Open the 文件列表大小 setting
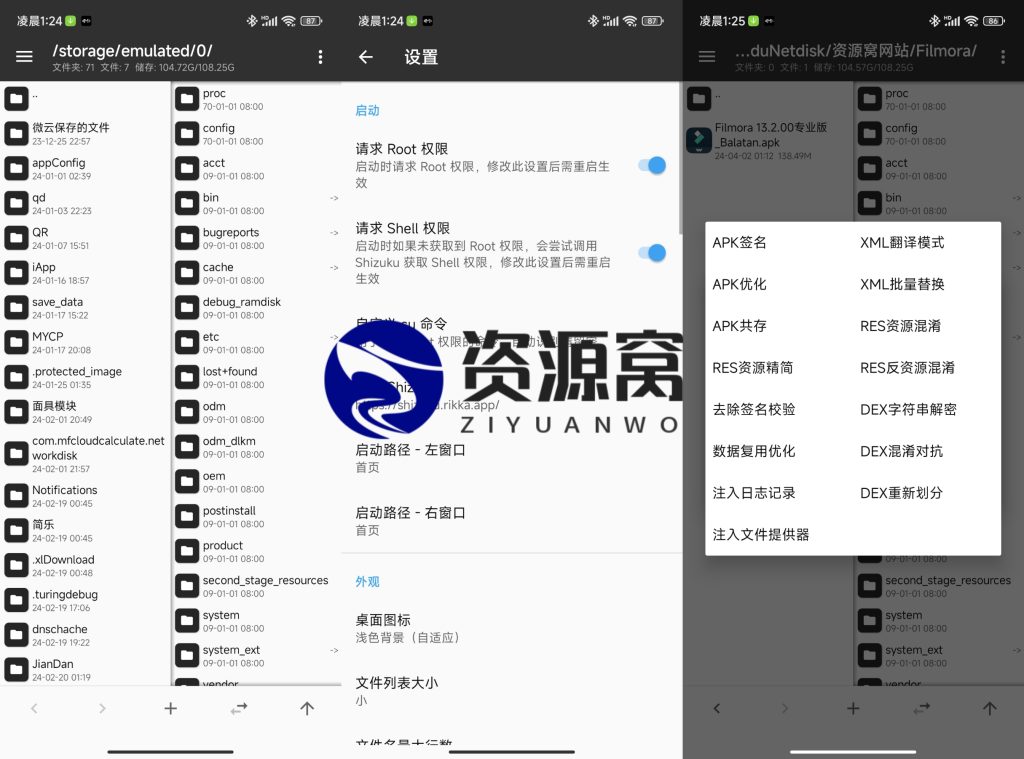The height and width of the screenshot is (759, 1024). [x=511, y=691]
